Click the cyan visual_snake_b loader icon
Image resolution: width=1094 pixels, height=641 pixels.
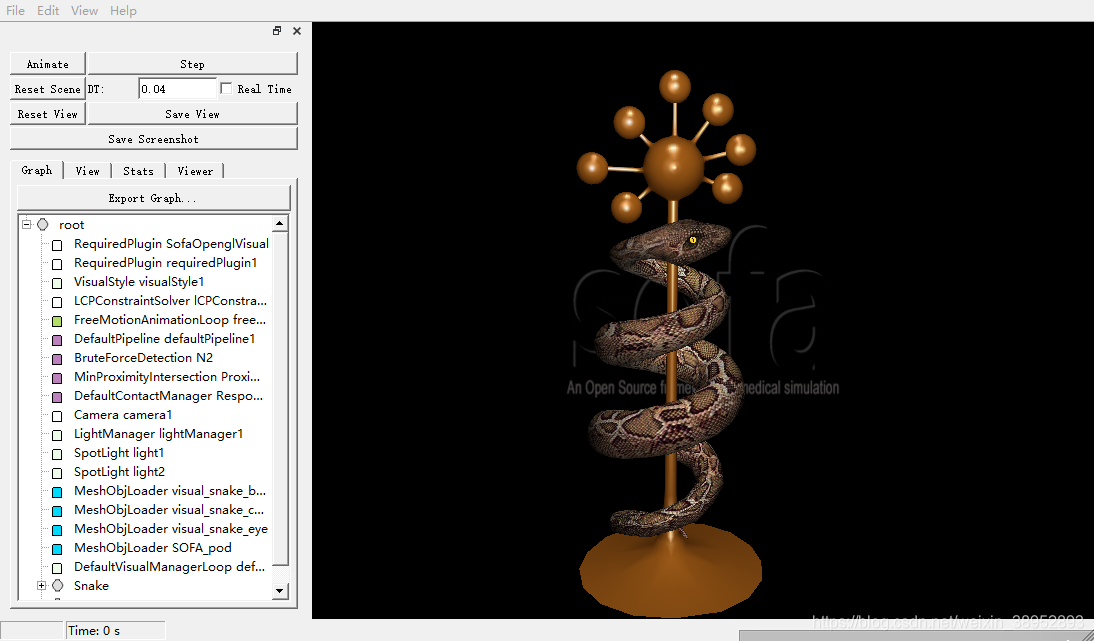coord(57,492)
